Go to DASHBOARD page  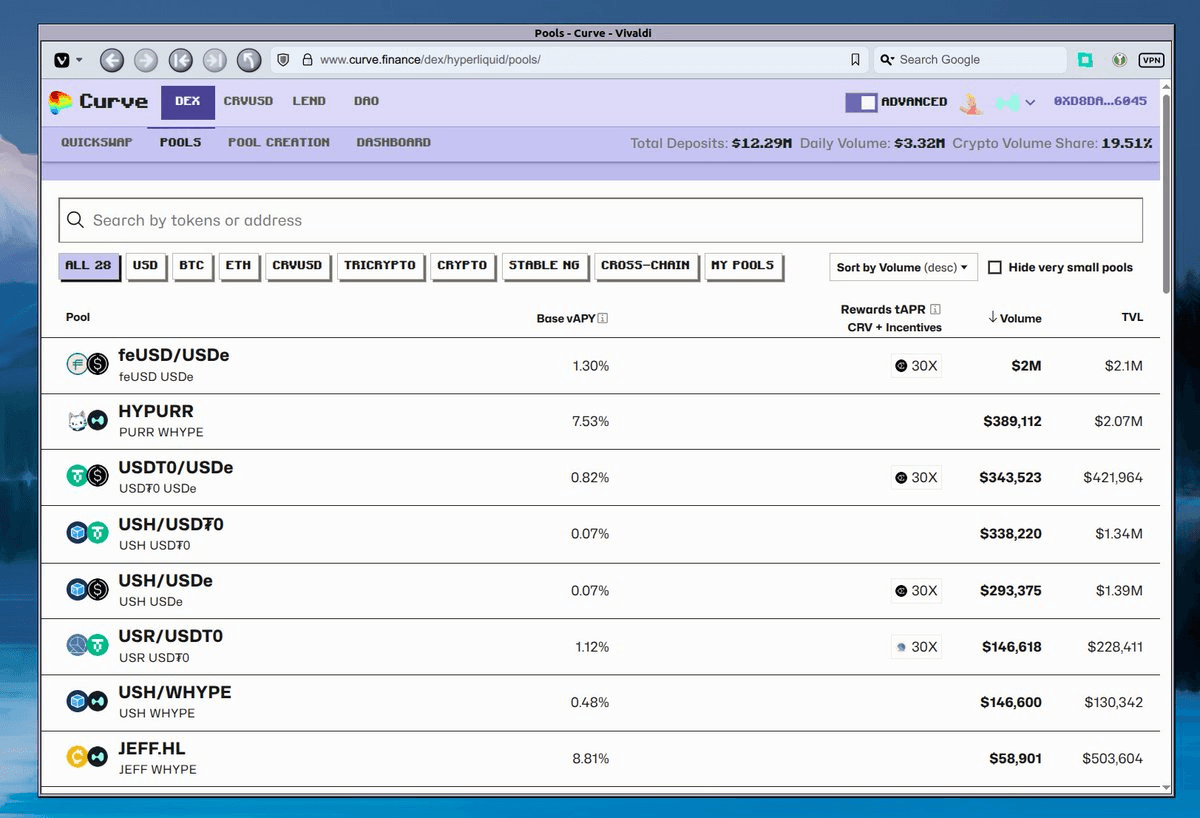coord(394,143)
